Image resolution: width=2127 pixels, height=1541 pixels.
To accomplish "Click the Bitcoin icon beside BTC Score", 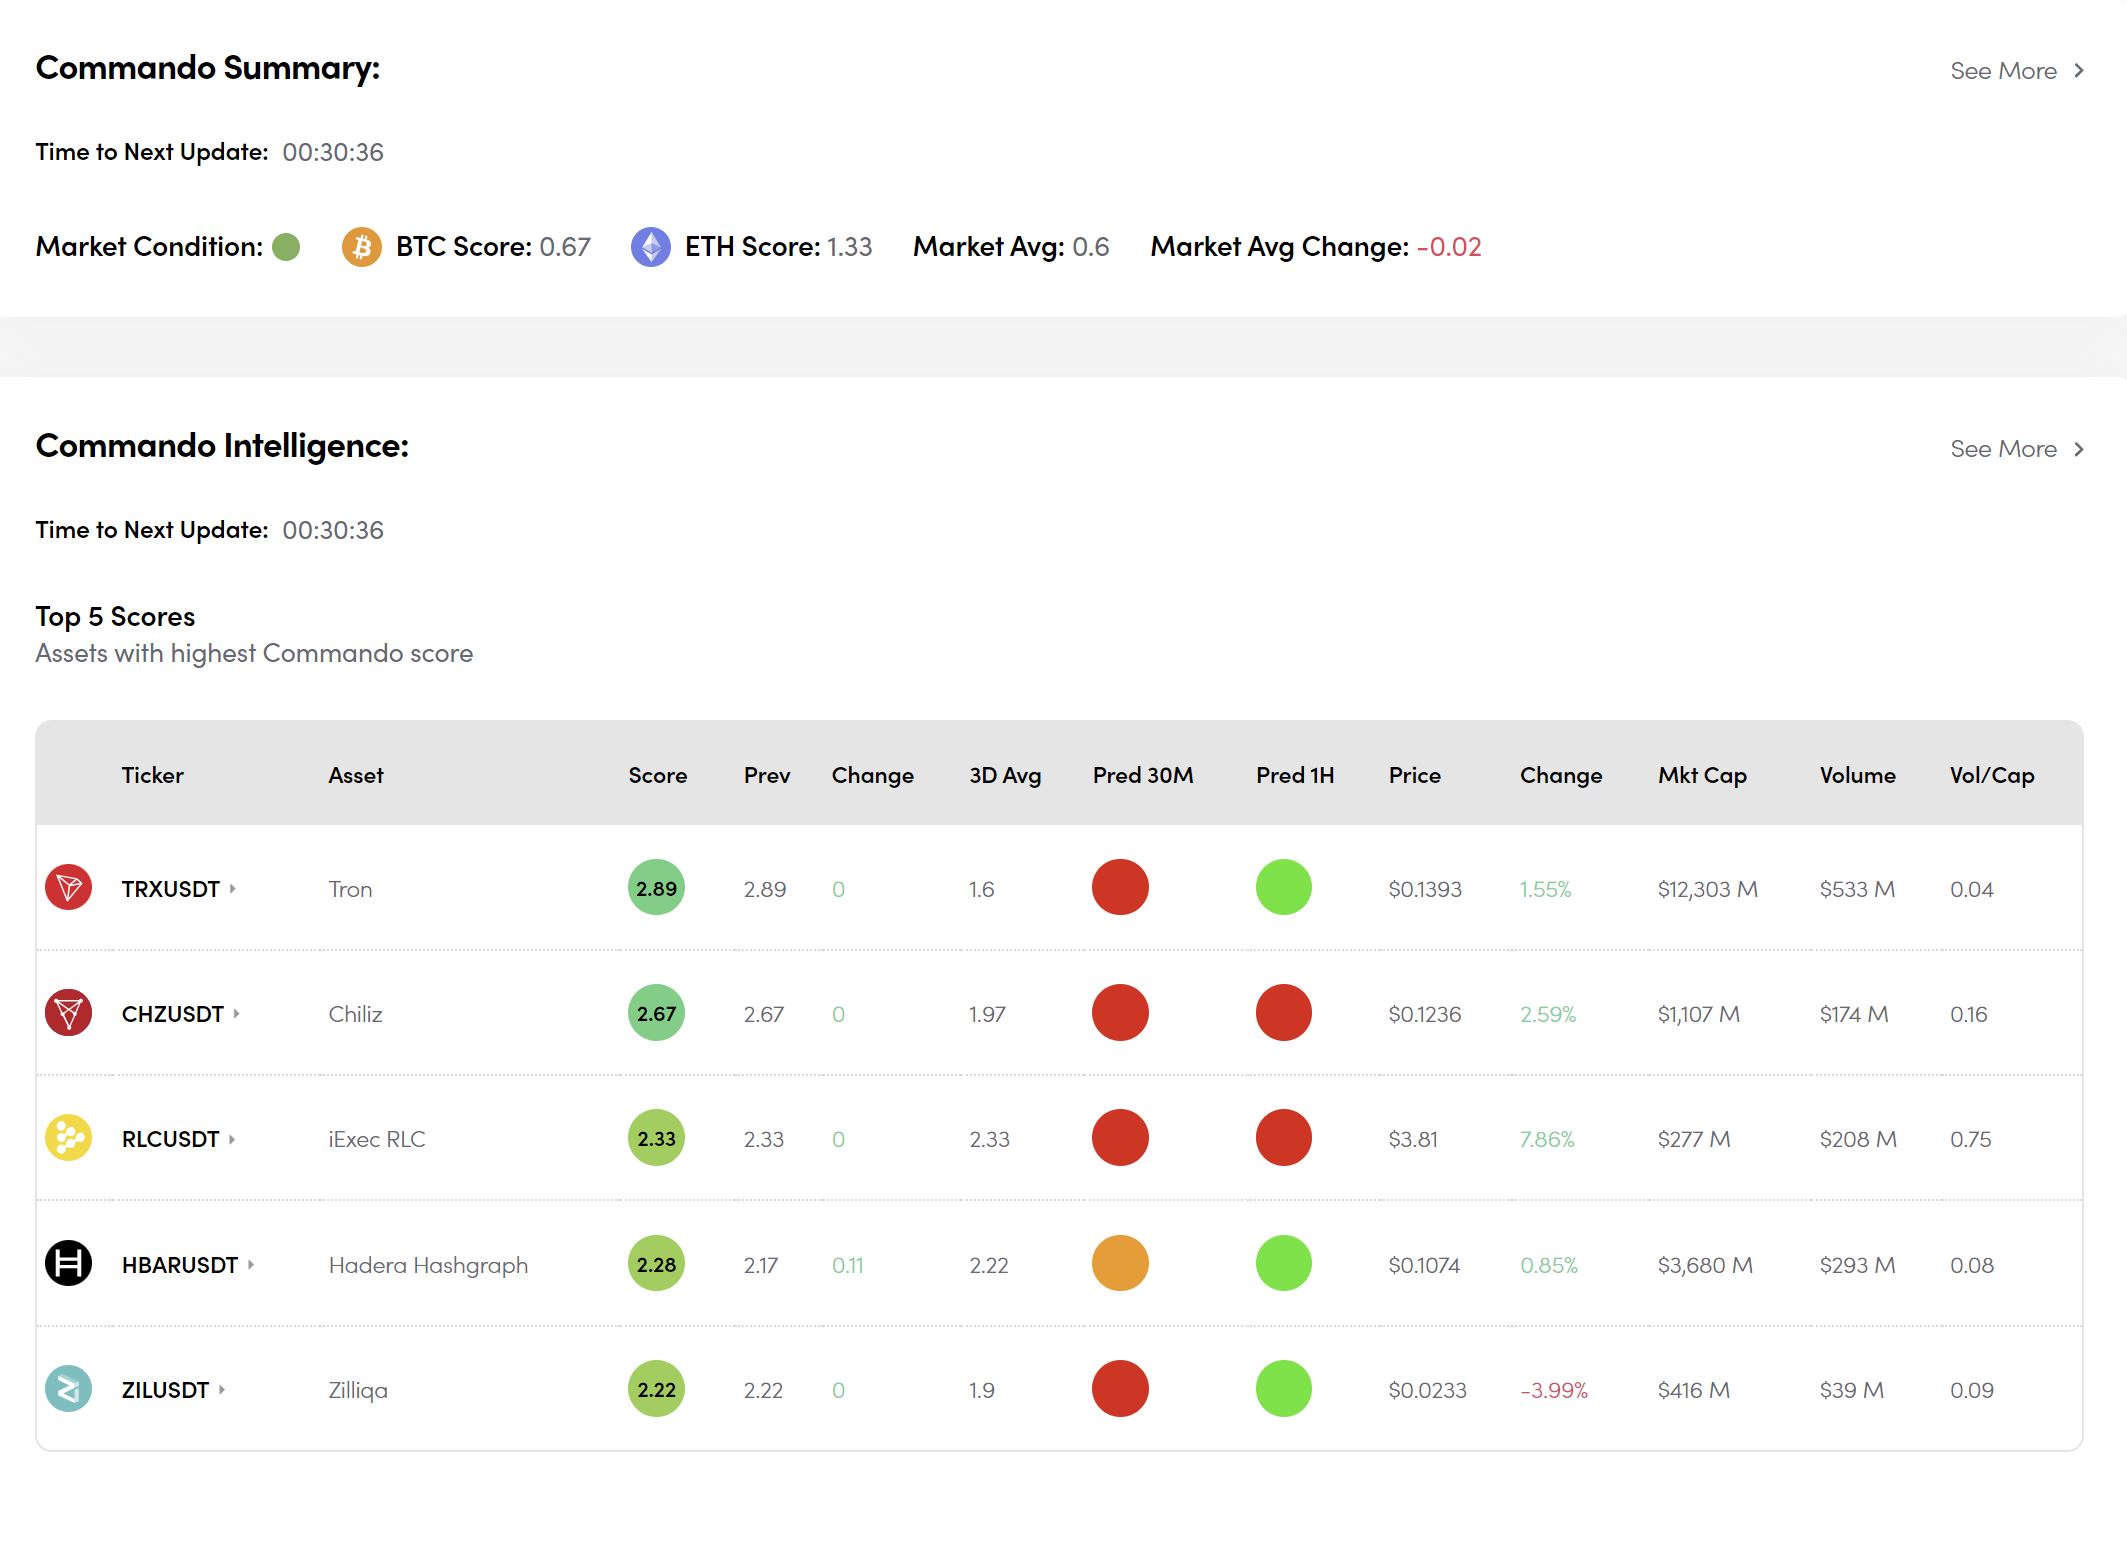I will (x=361, y=246).
